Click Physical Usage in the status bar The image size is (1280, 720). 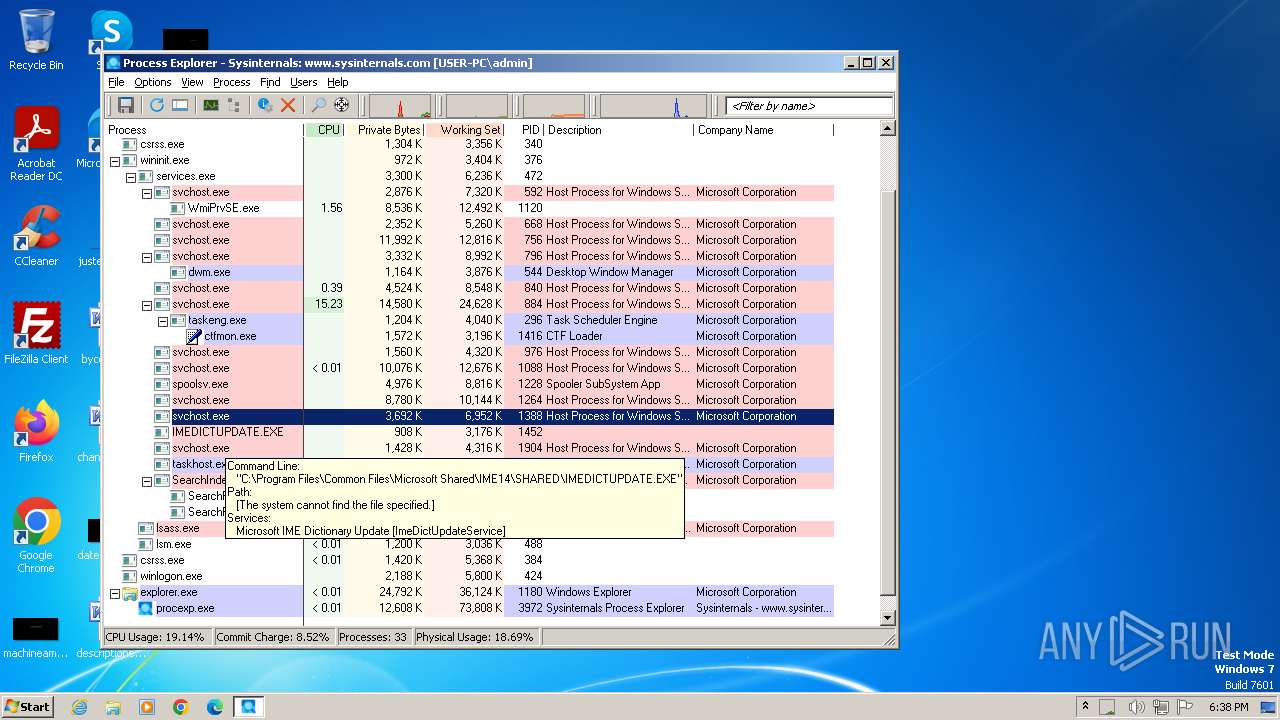476,637
